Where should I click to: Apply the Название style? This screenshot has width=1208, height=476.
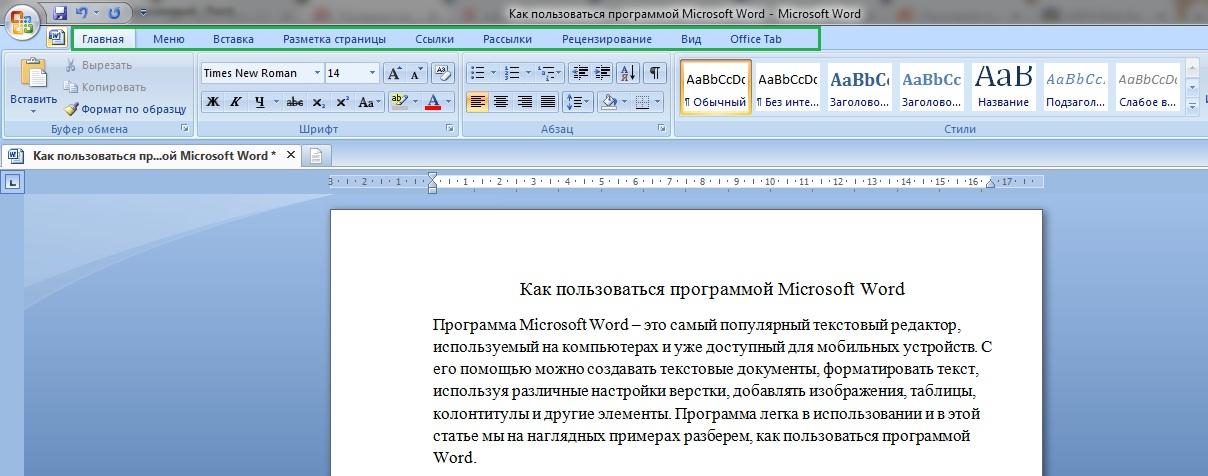coord(1004,87)
